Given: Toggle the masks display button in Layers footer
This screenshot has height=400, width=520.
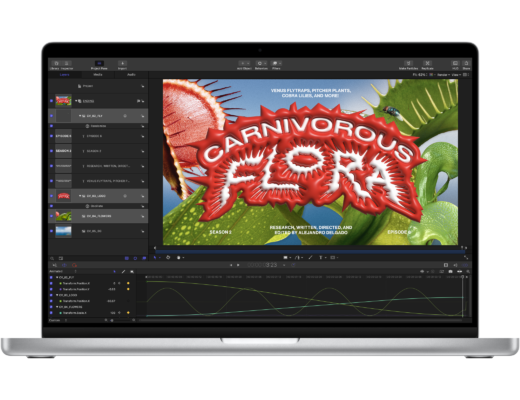Looking at the screenshot, I should pos(127,258).
